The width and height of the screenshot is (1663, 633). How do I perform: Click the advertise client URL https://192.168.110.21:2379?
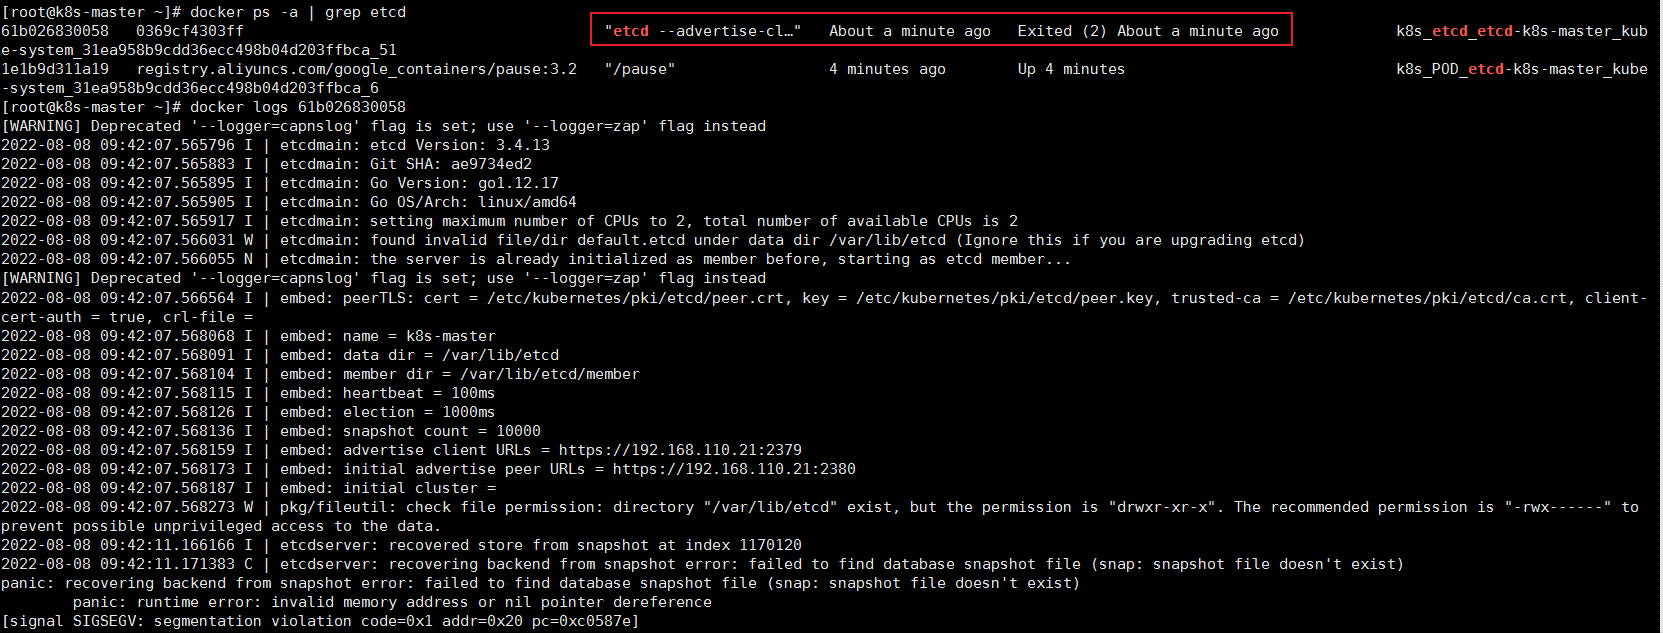(x=680, y=450)
